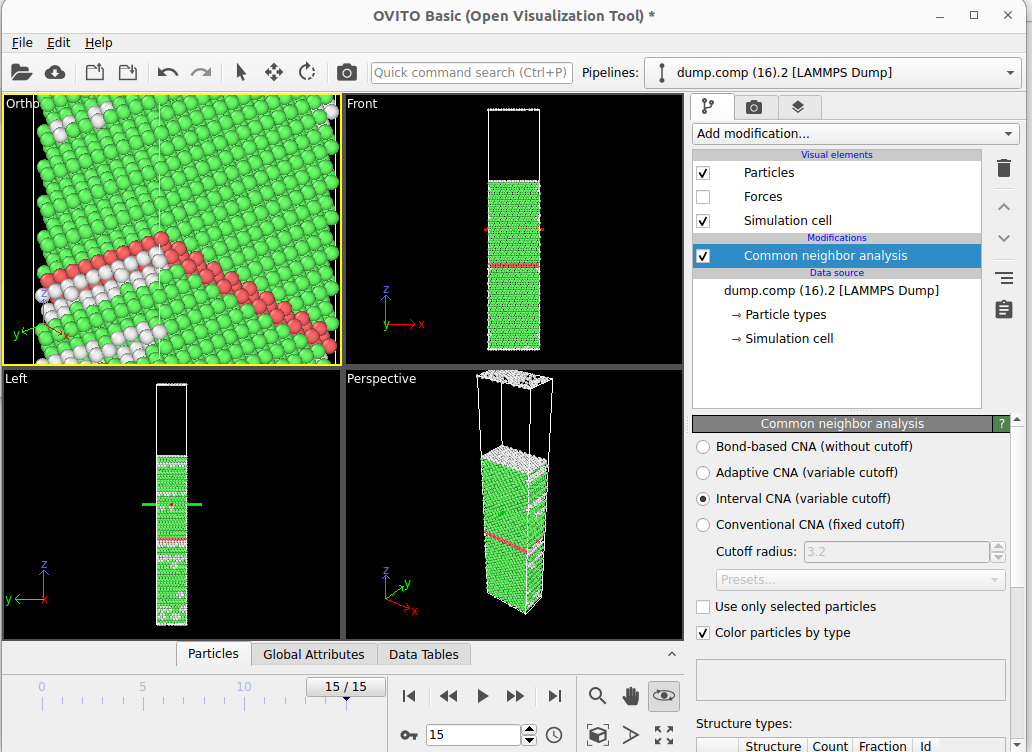Toggle the Particles visual element checkbox
Screen dimensions: 1032x752
[x=703, y=173]
